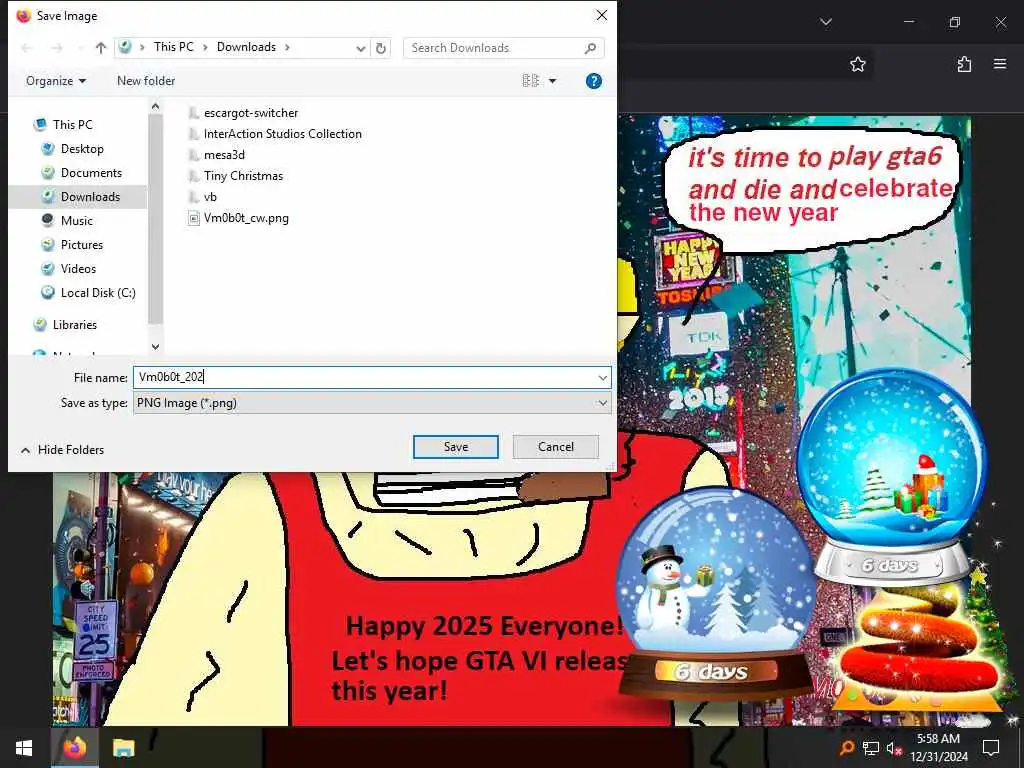Create a New folder
1024x768 pixels.
[x=146, y=81]
